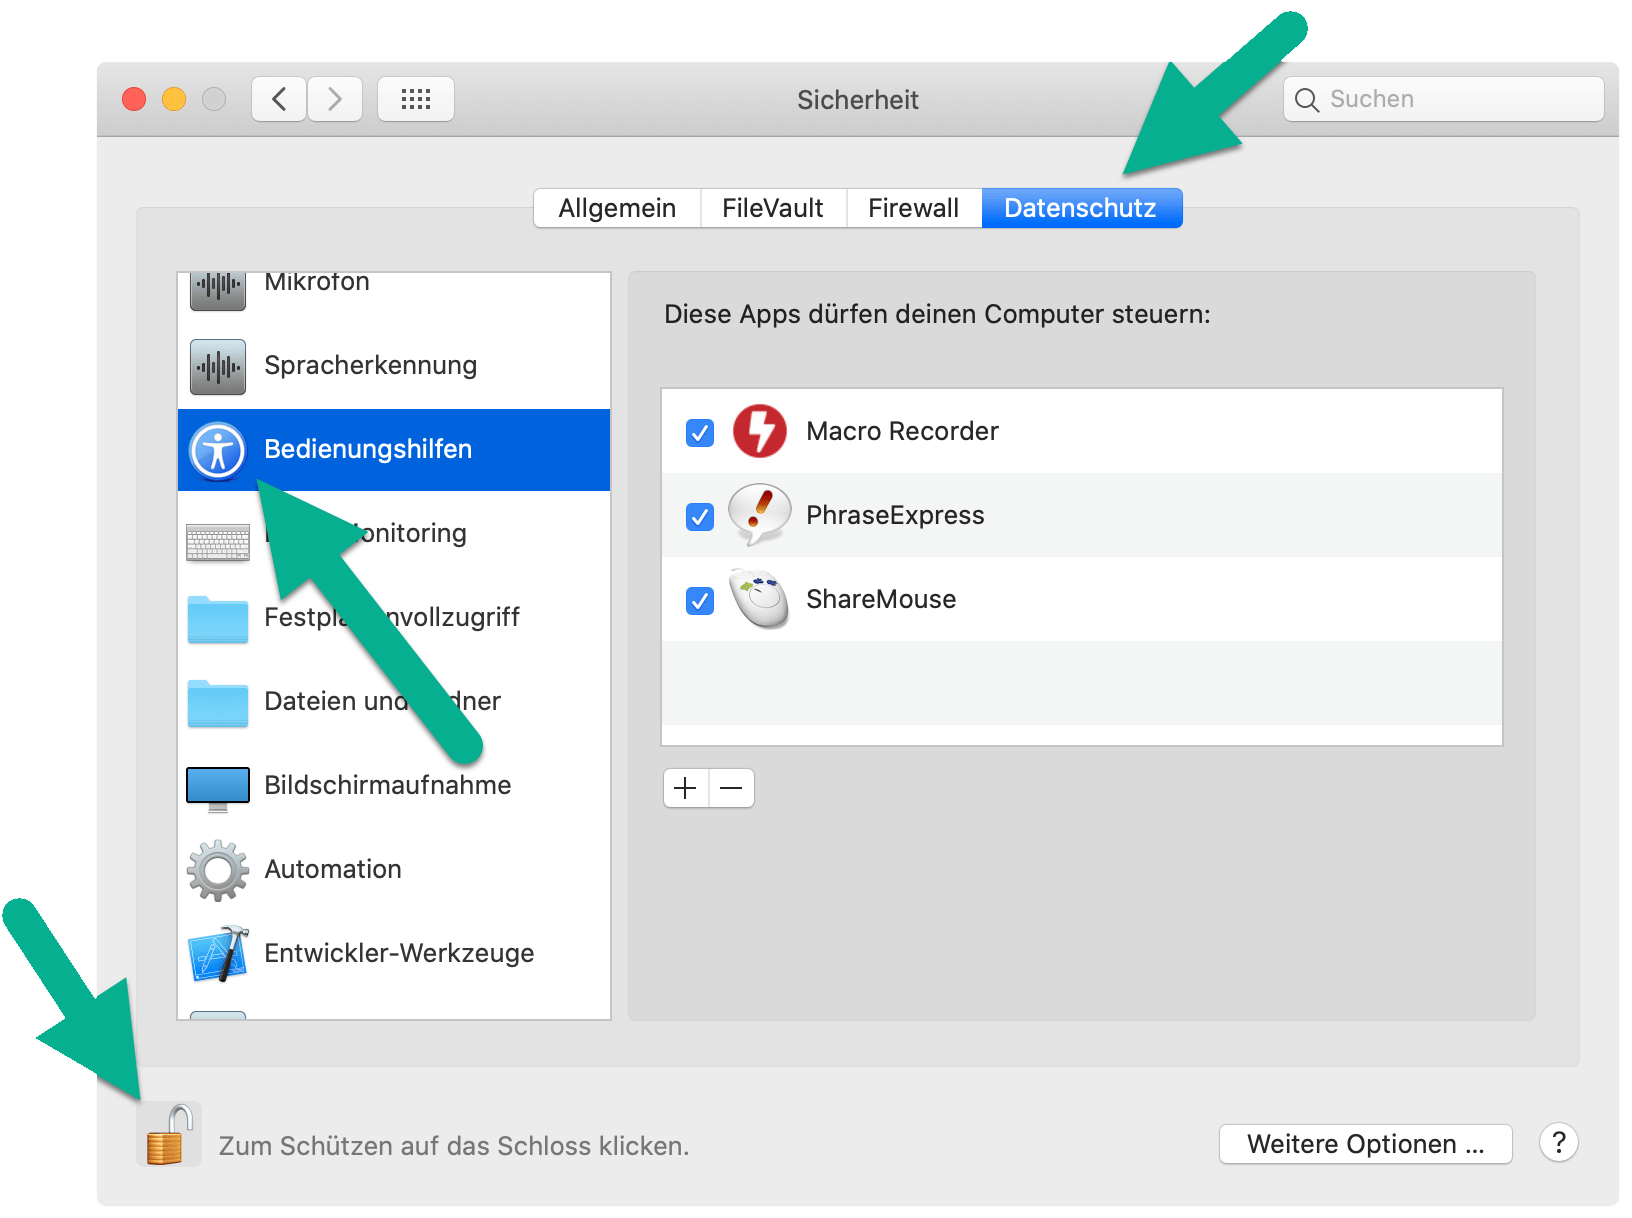Open the FileVault tab
Screen dimensions: 1632x1218
772,208
